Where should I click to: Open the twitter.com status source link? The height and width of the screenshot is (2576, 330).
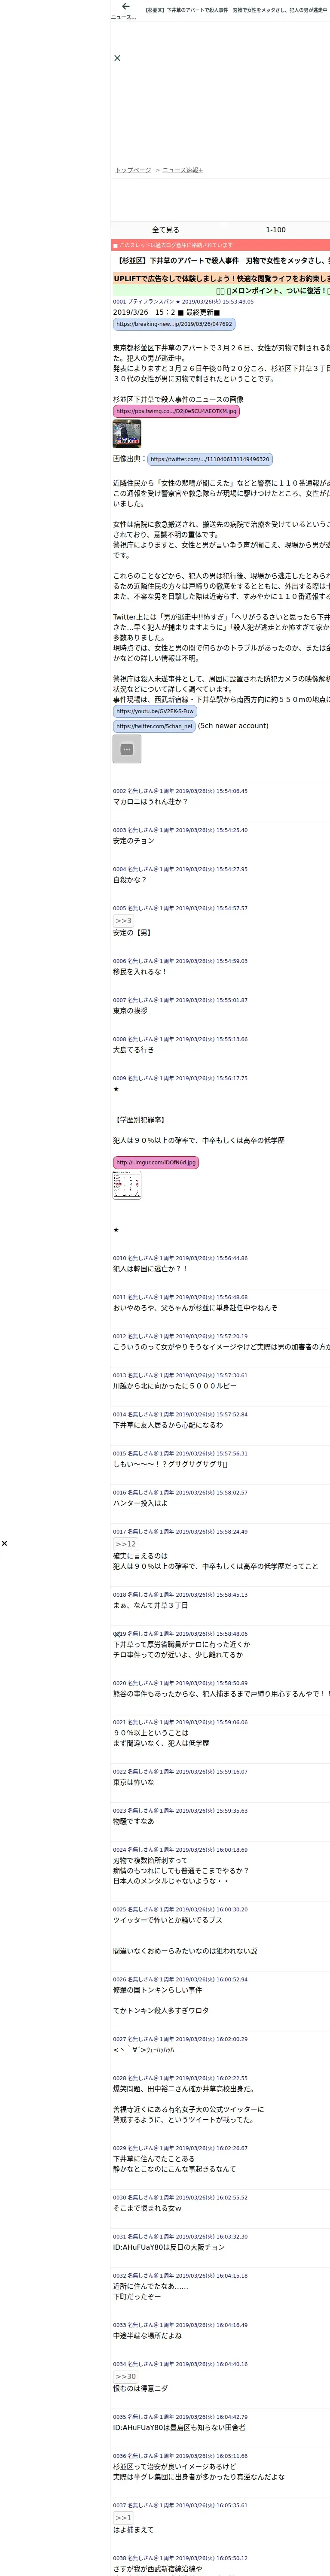(210, 459)
